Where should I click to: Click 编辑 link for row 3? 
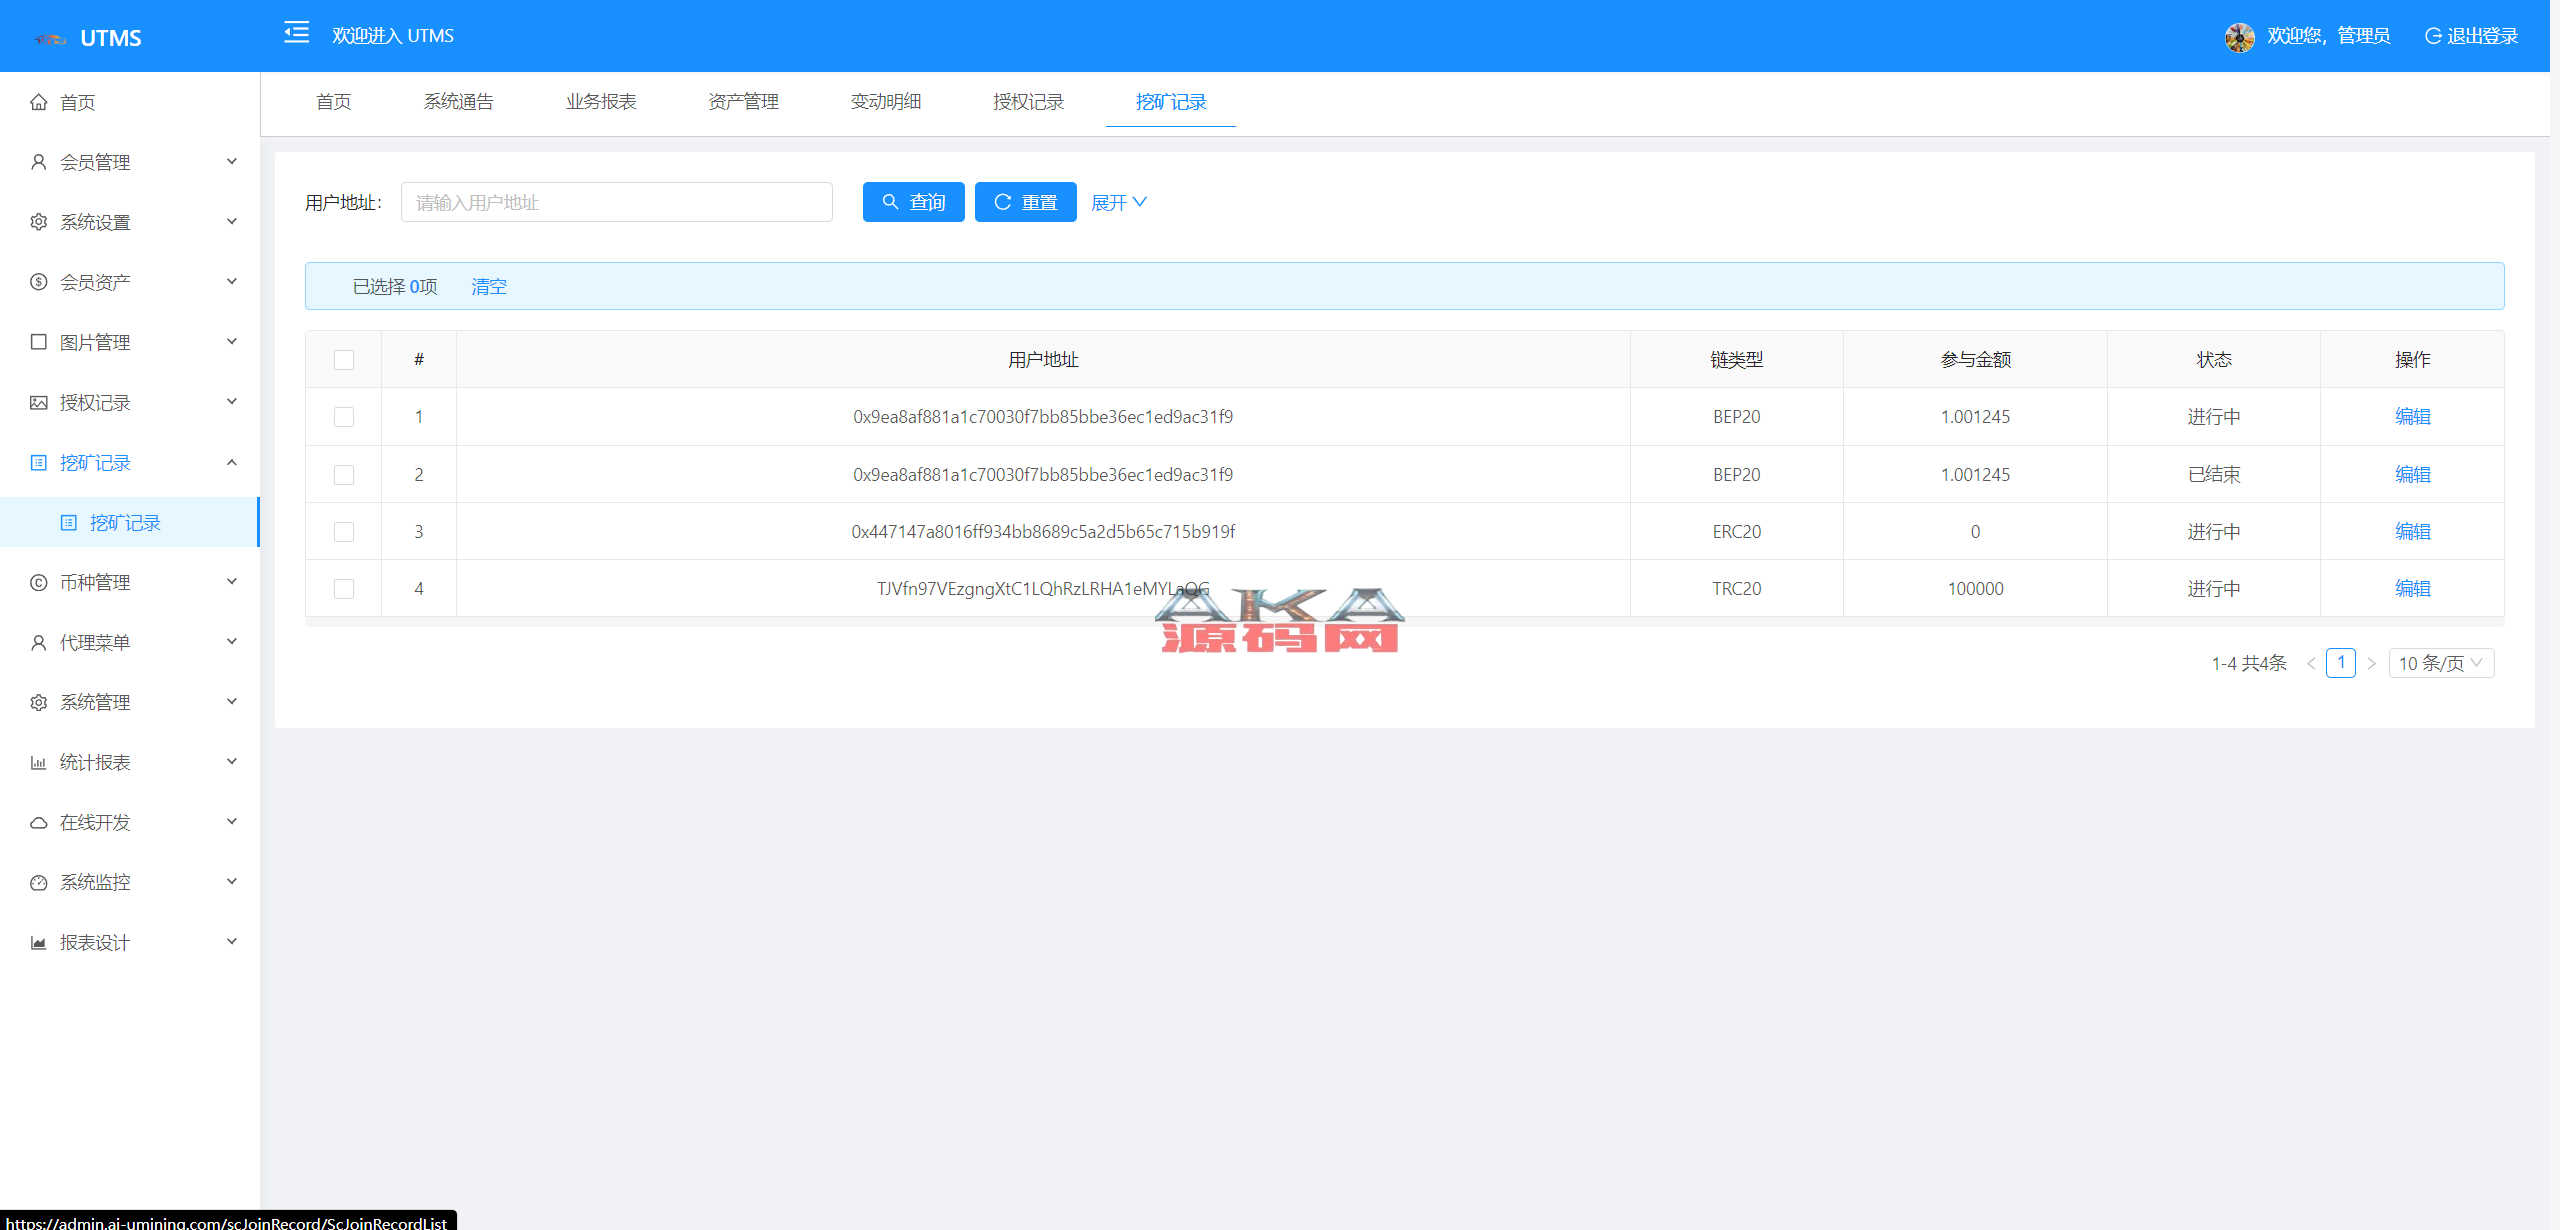click(x=2412, y=532)
